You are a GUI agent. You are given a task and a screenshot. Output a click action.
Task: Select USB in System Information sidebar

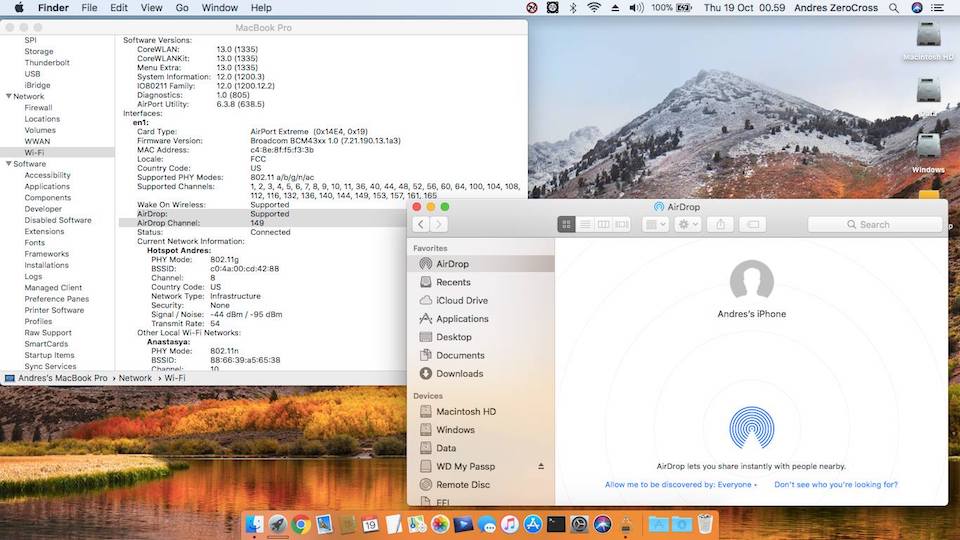click(32, 74)
